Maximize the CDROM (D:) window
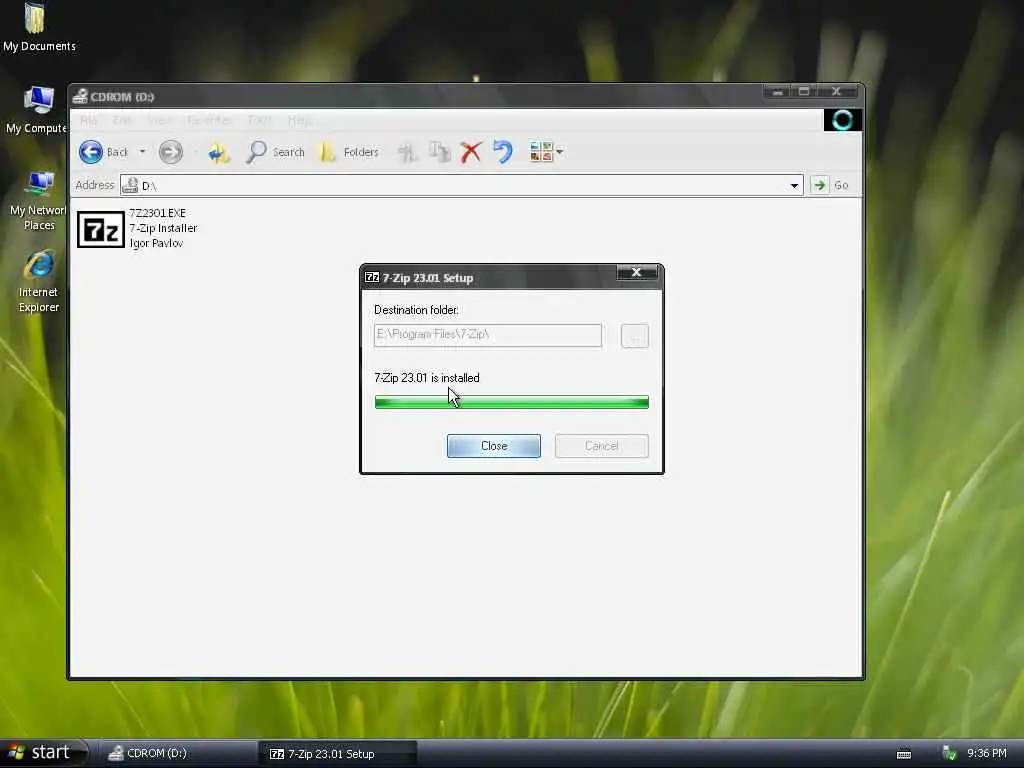 tap(804, 92)
